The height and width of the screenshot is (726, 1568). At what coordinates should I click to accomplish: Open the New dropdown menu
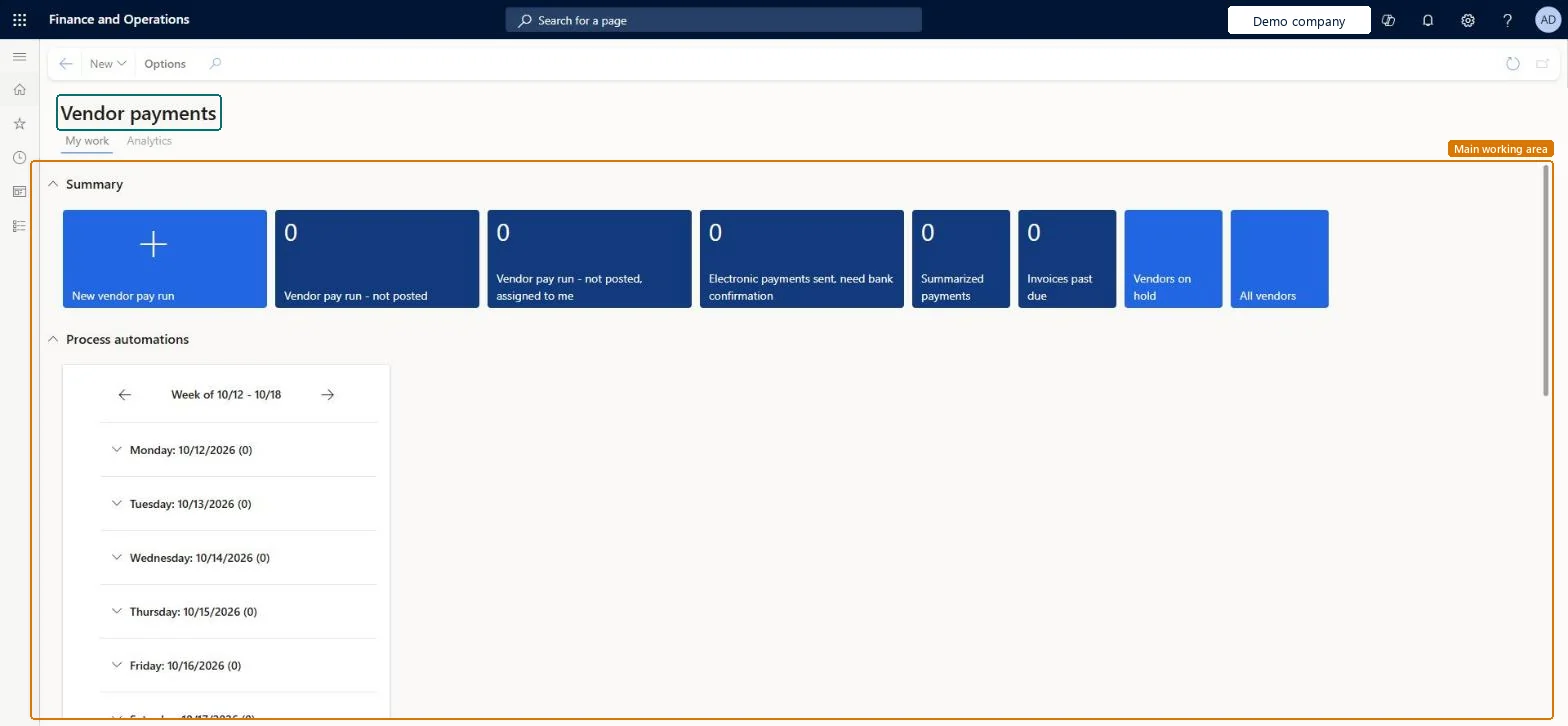108,63
